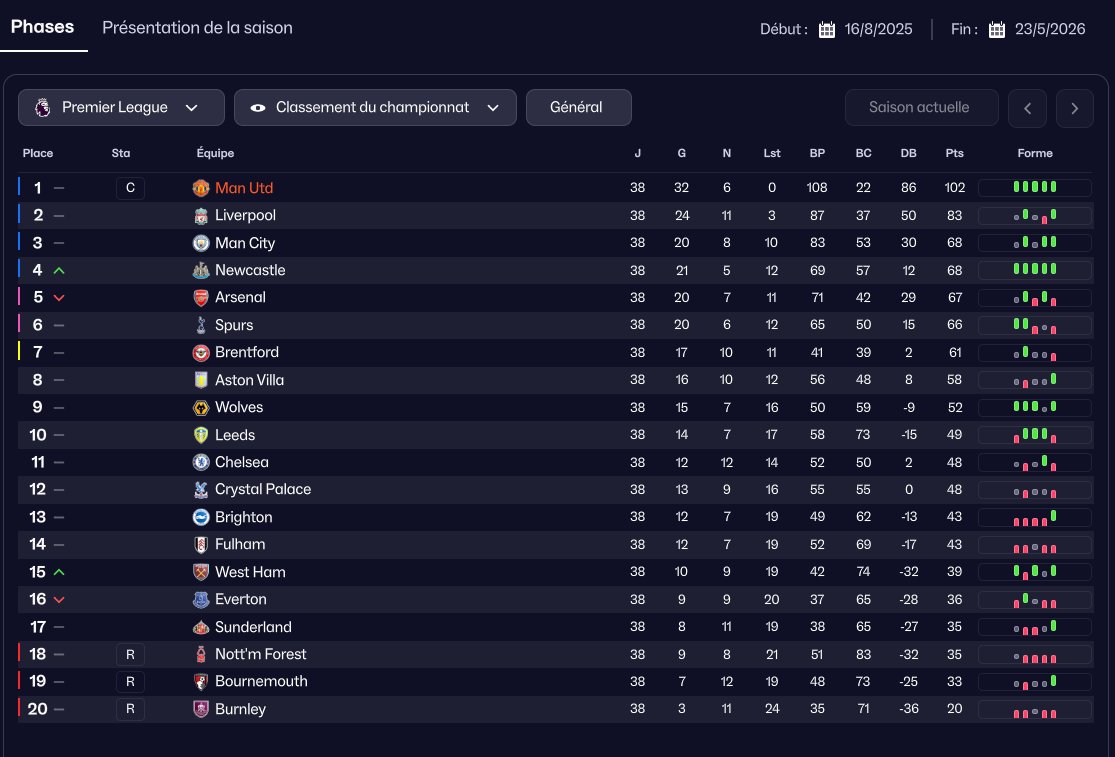Image resolution: width=1115 pixels, height=757 pixels.
Task: Click the Liverpool club badge icon
Action: [x=200, y=215]
